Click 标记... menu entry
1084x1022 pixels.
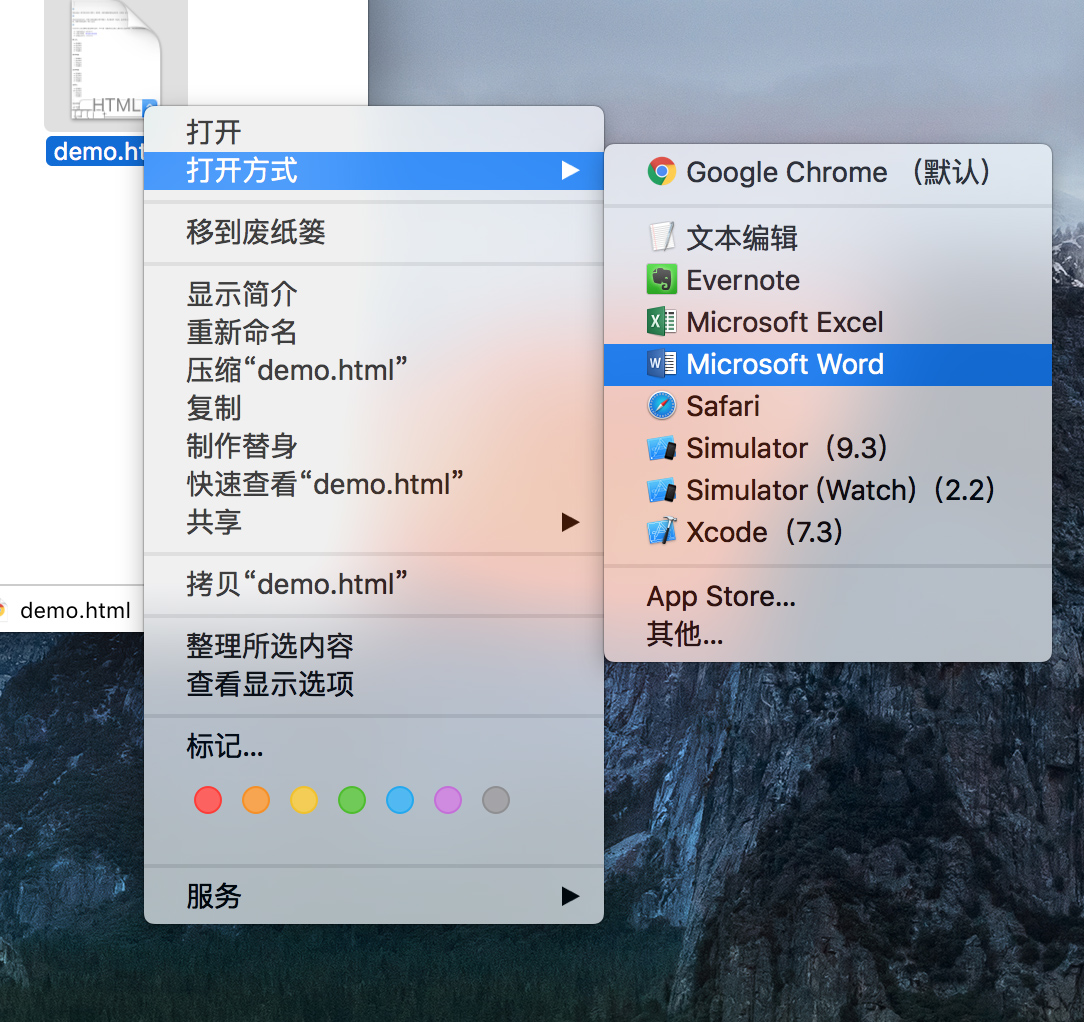tap(373, 746)
